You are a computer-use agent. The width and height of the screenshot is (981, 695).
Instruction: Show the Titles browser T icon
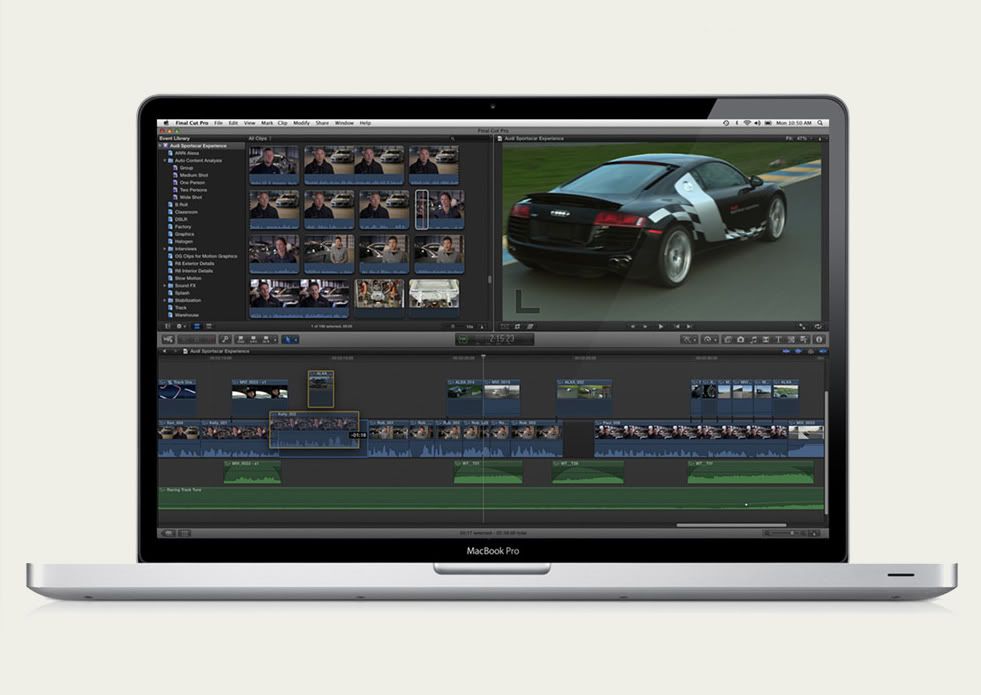click(778, 340)
